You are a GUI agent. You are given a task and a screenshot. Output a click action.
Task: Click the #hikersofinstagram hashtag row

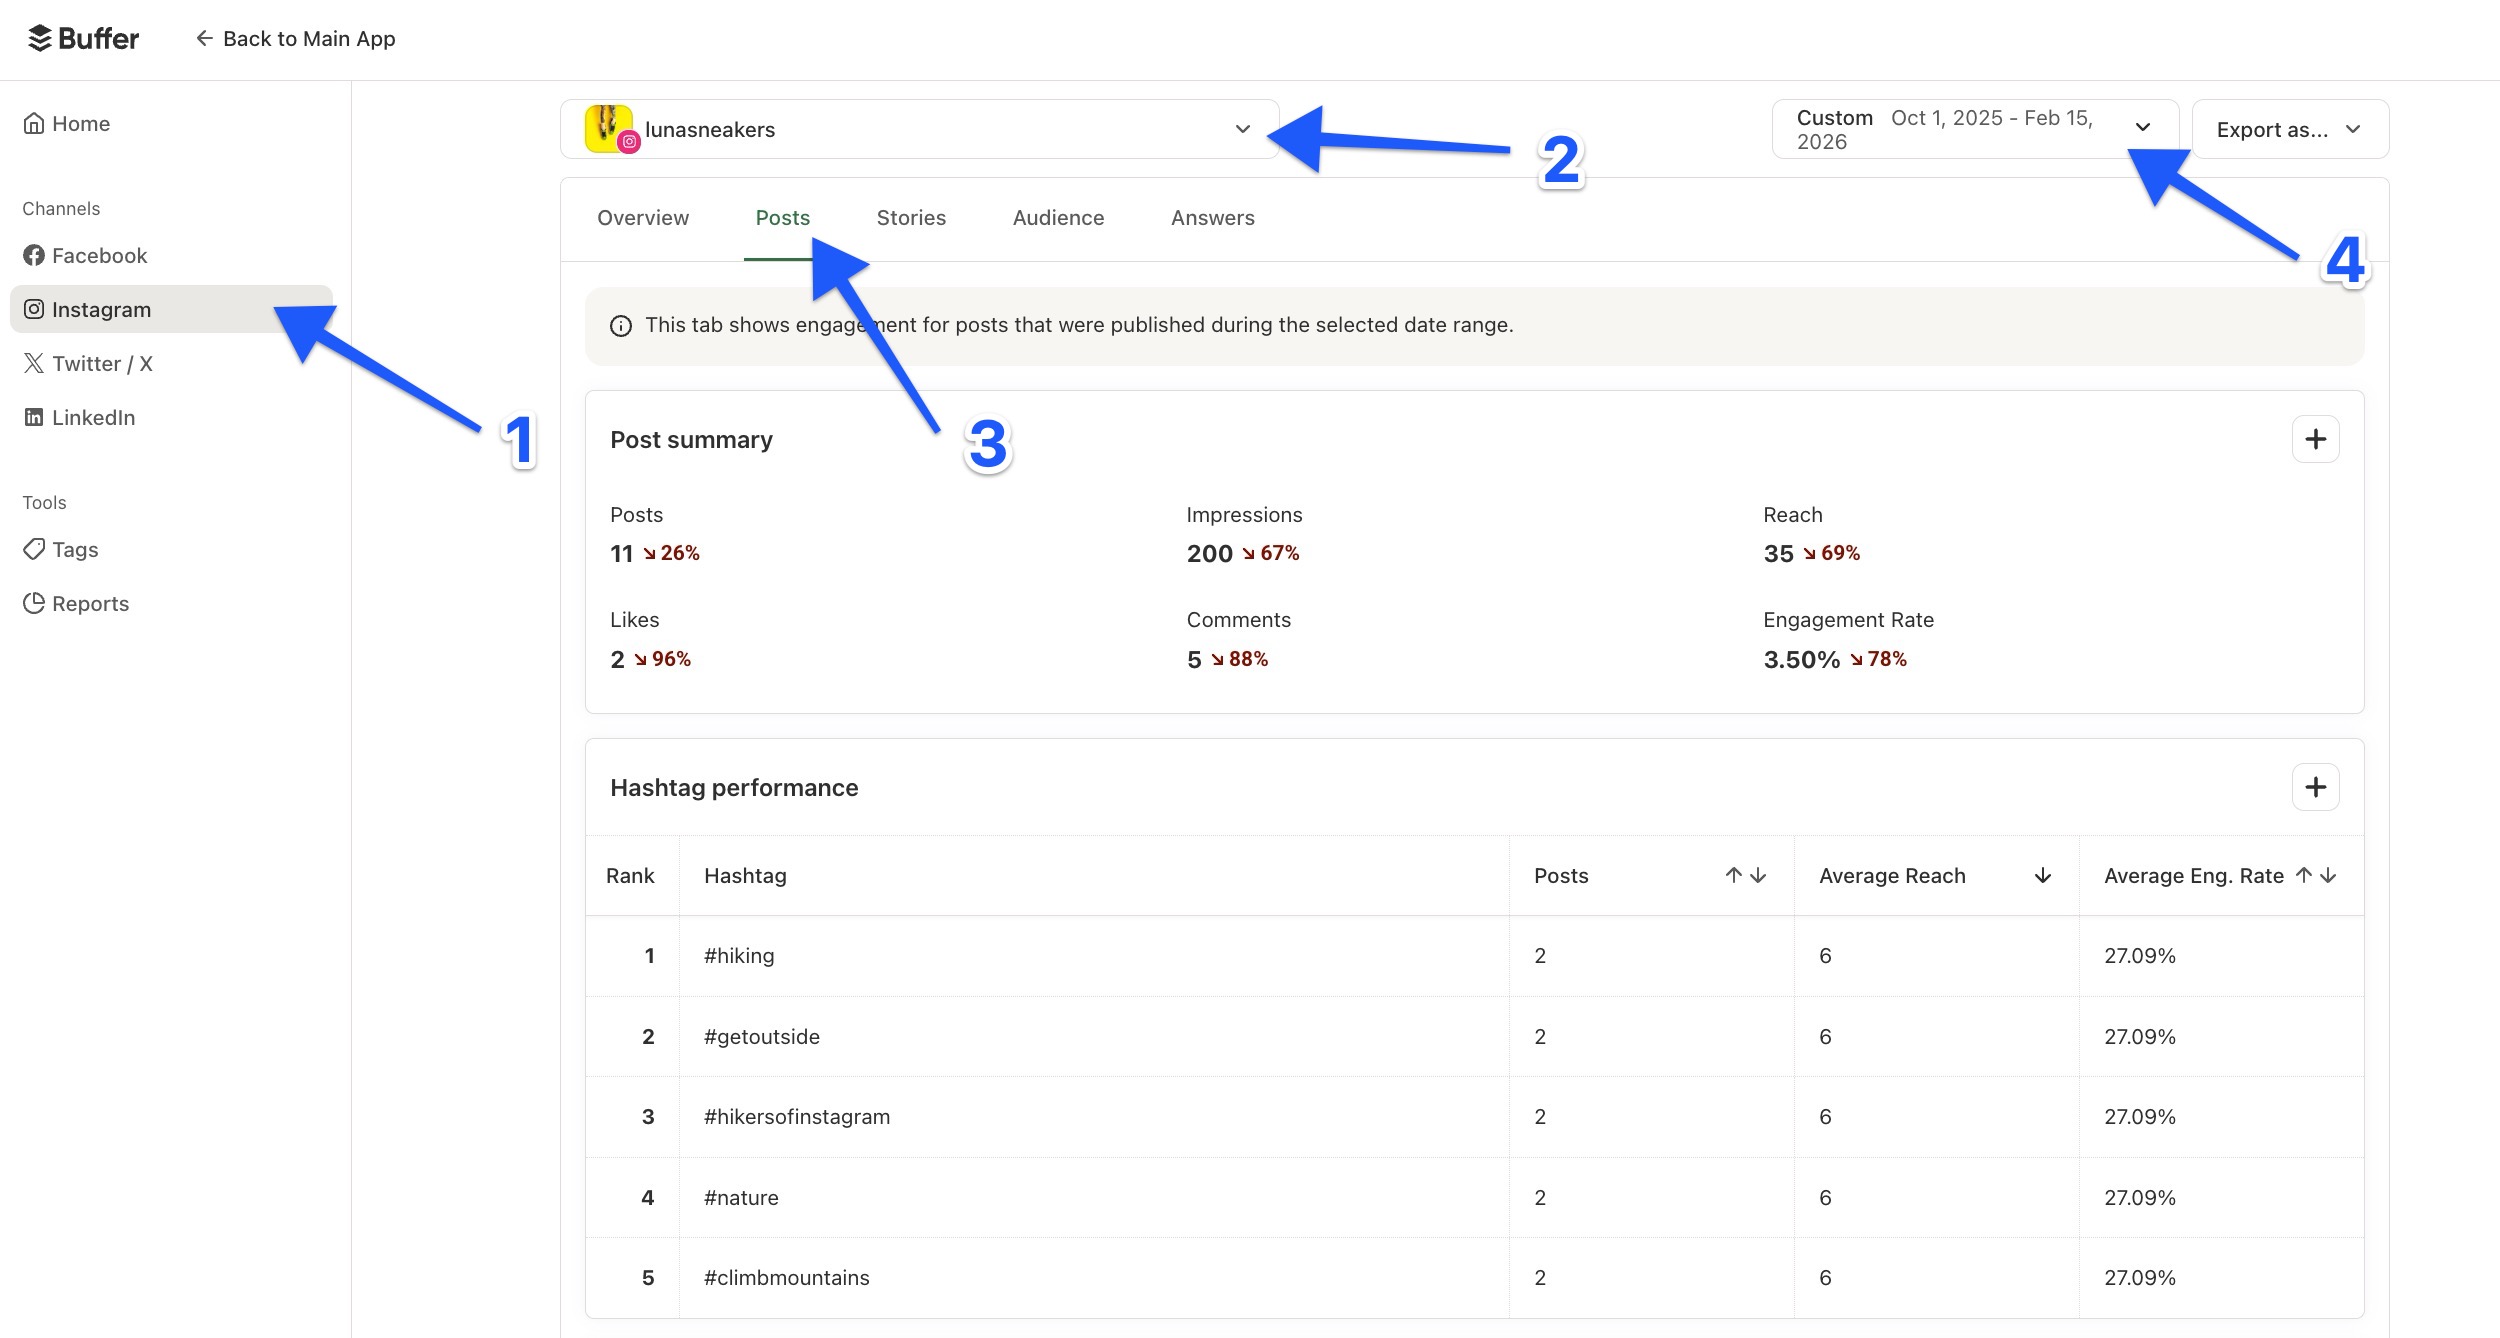tap(1474, 1116)
